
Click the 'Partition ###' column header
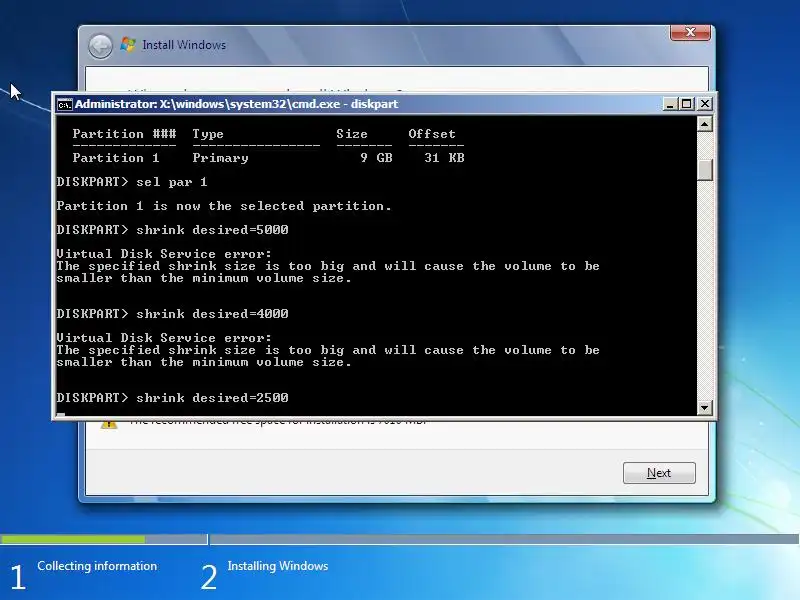(124, 134)
